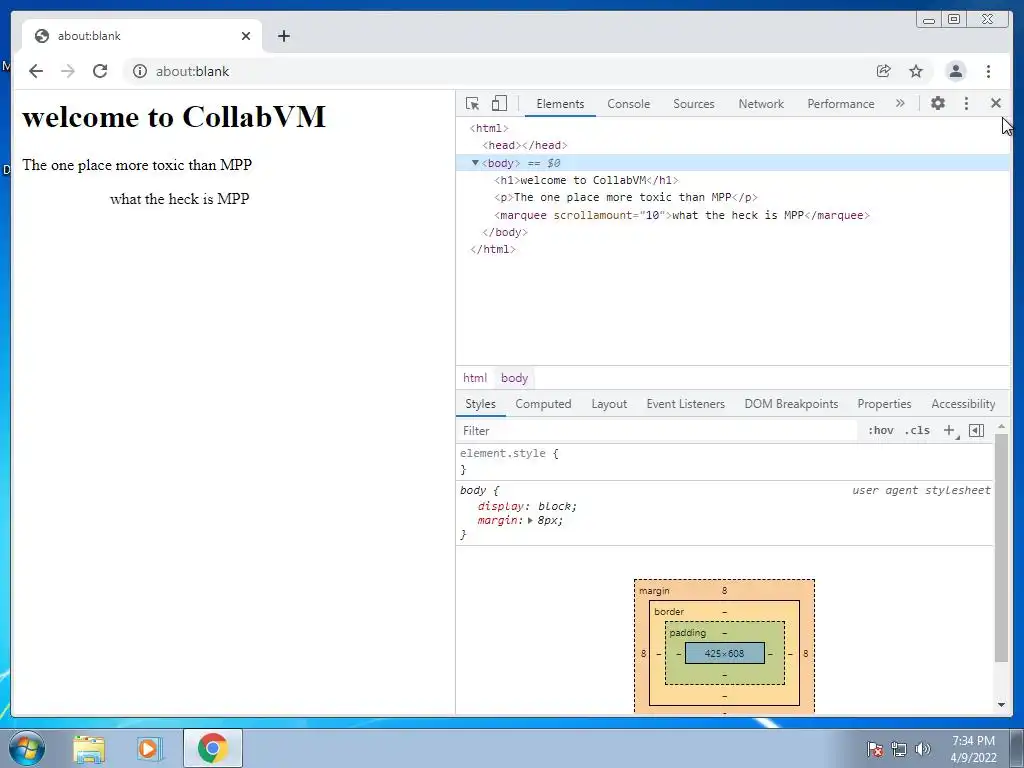Select the head element in DOM tree
This screenshot has height=768, width=1024.
(524, 145)
